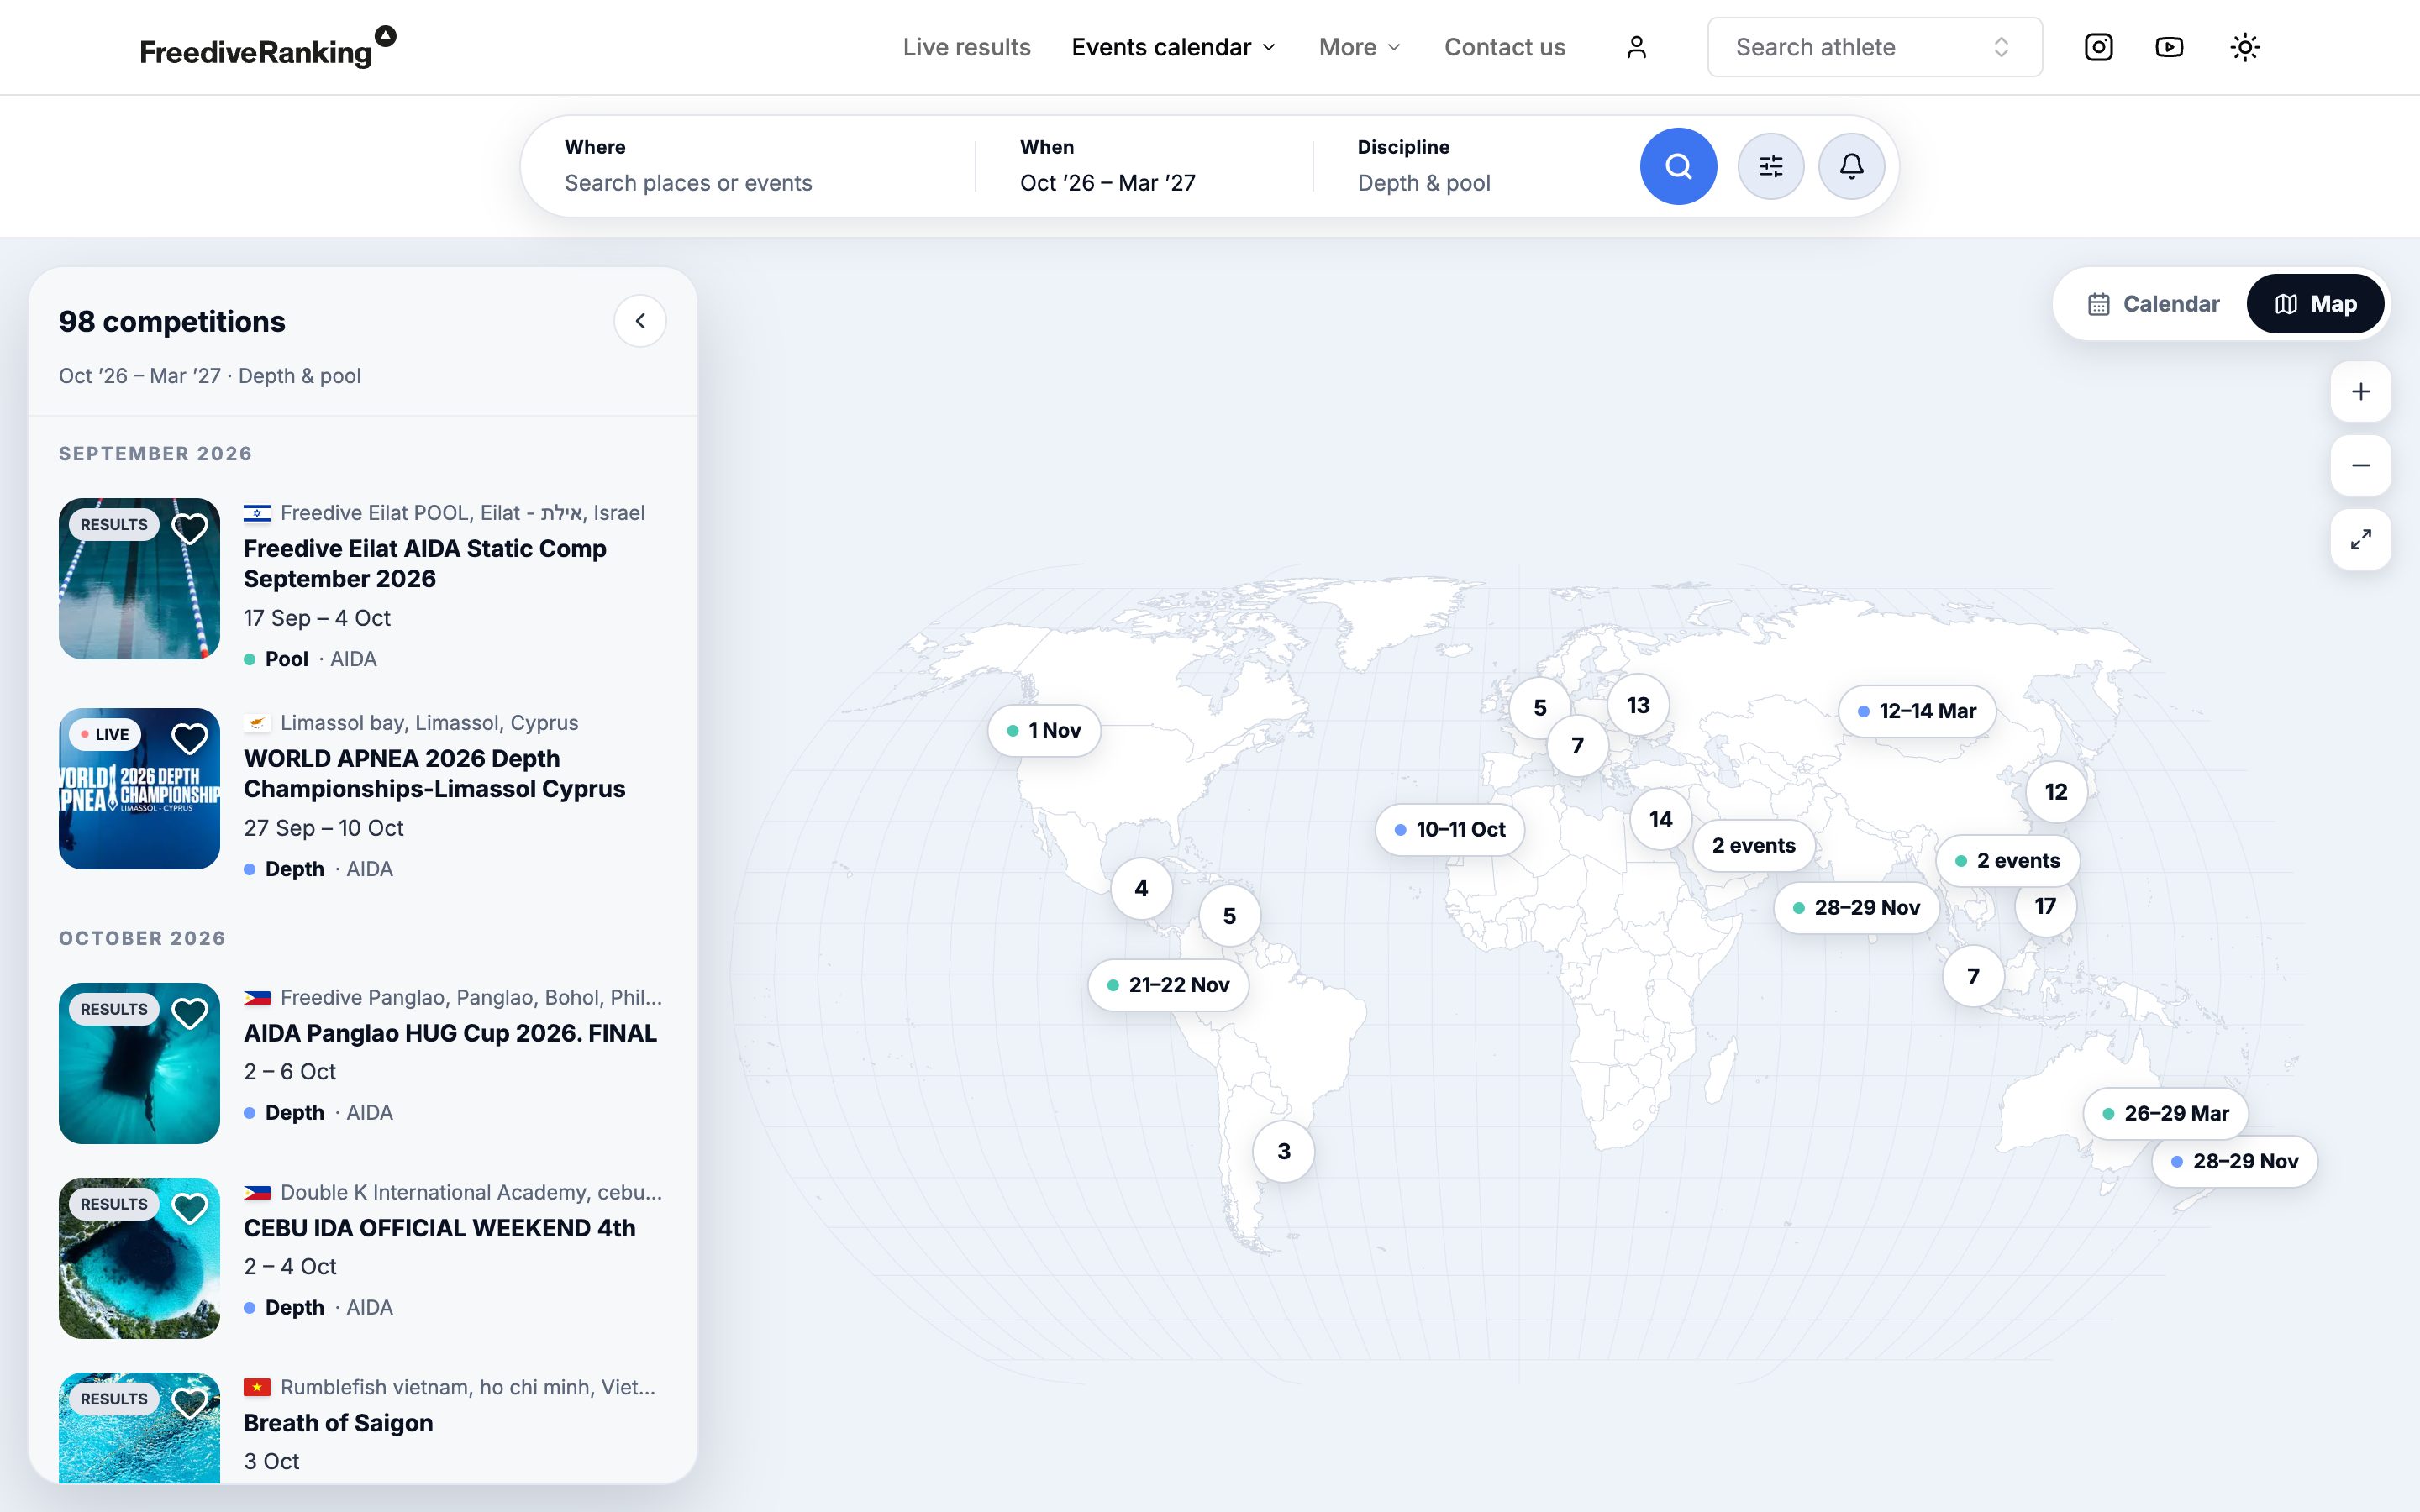Open the Events calendar dropdown menu

click(1174, 47)
